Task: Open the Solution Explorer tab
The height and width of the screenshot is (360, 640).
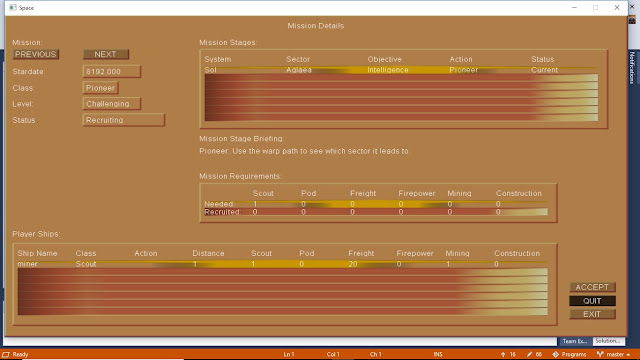Action: 608,341
